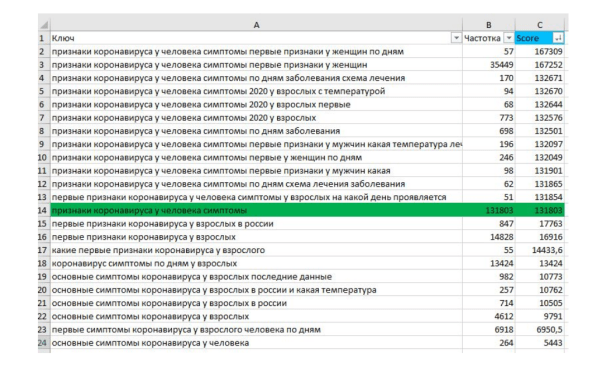Screen dimensions: 600x374
Task: Select frequency cell 131803 in green row
Action: click(x=489, y=210)
